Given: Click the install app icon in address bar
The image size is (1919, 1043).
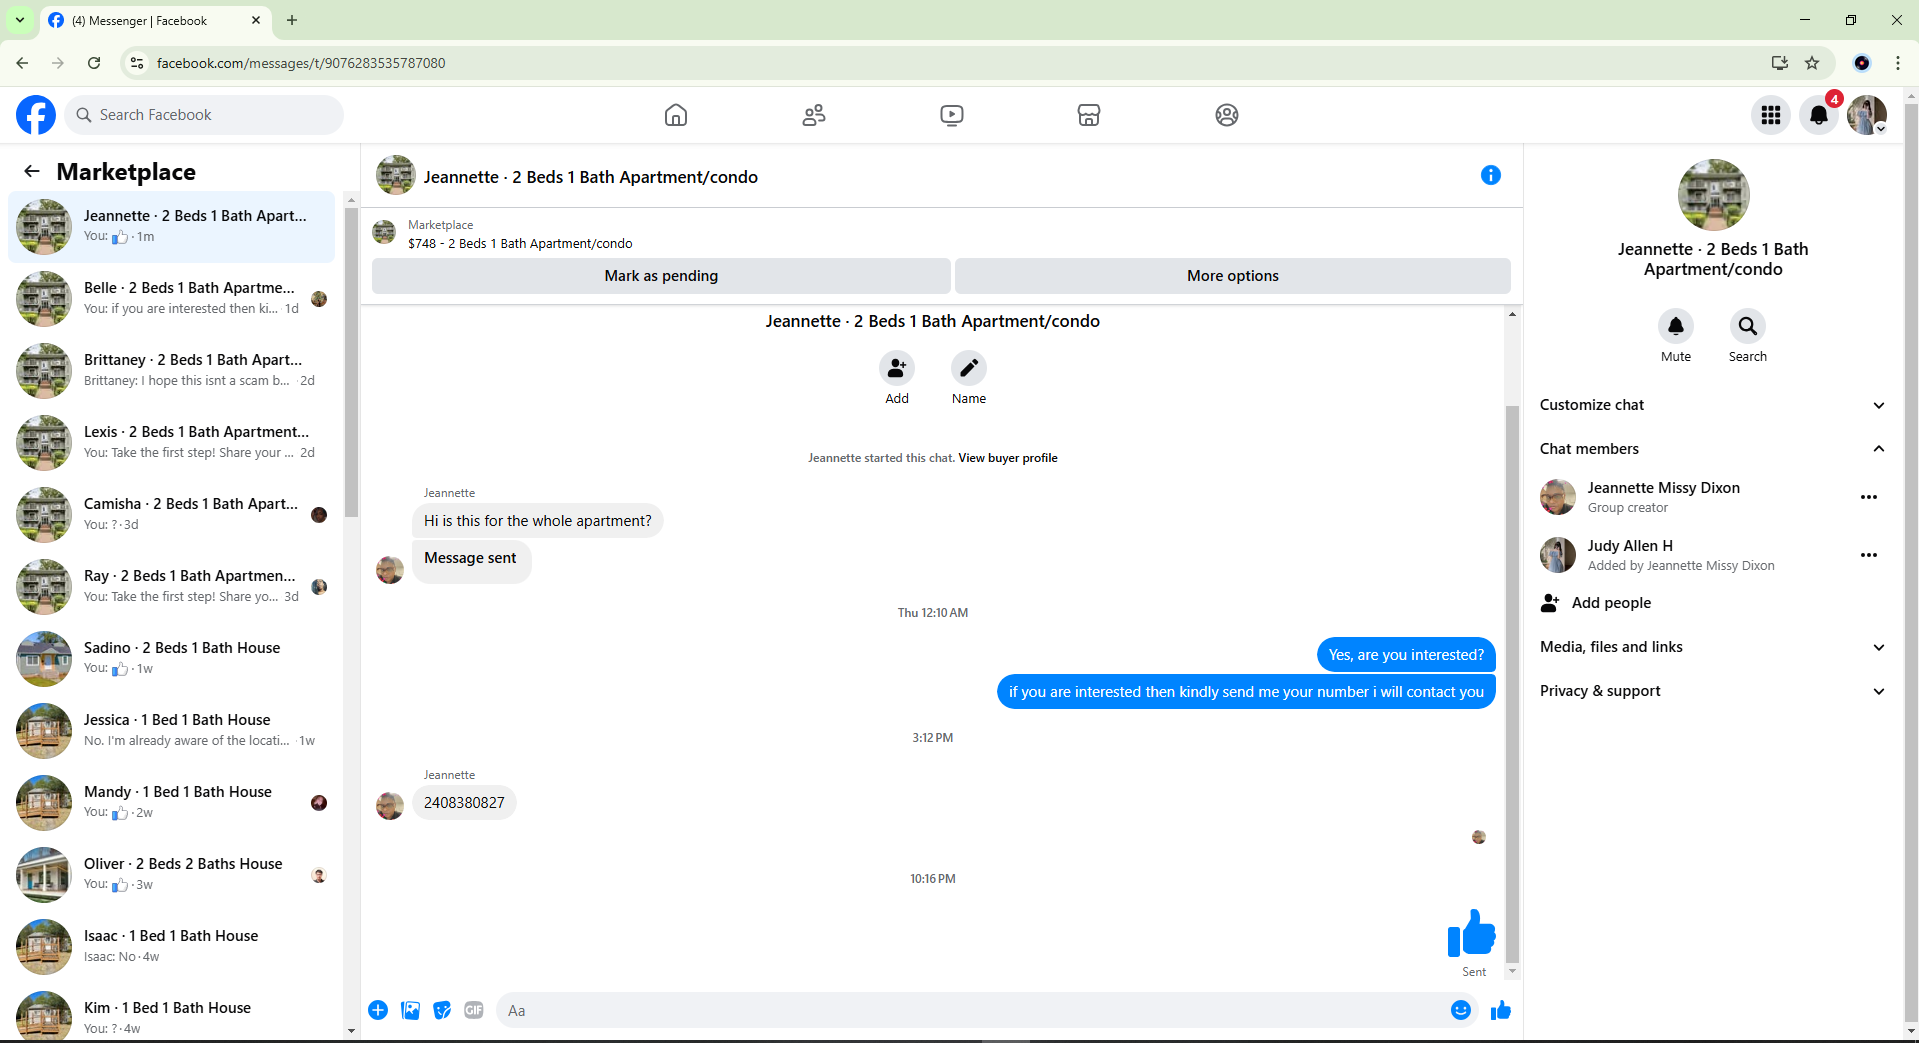Looking at the screenshot, I should [1779, 63].
